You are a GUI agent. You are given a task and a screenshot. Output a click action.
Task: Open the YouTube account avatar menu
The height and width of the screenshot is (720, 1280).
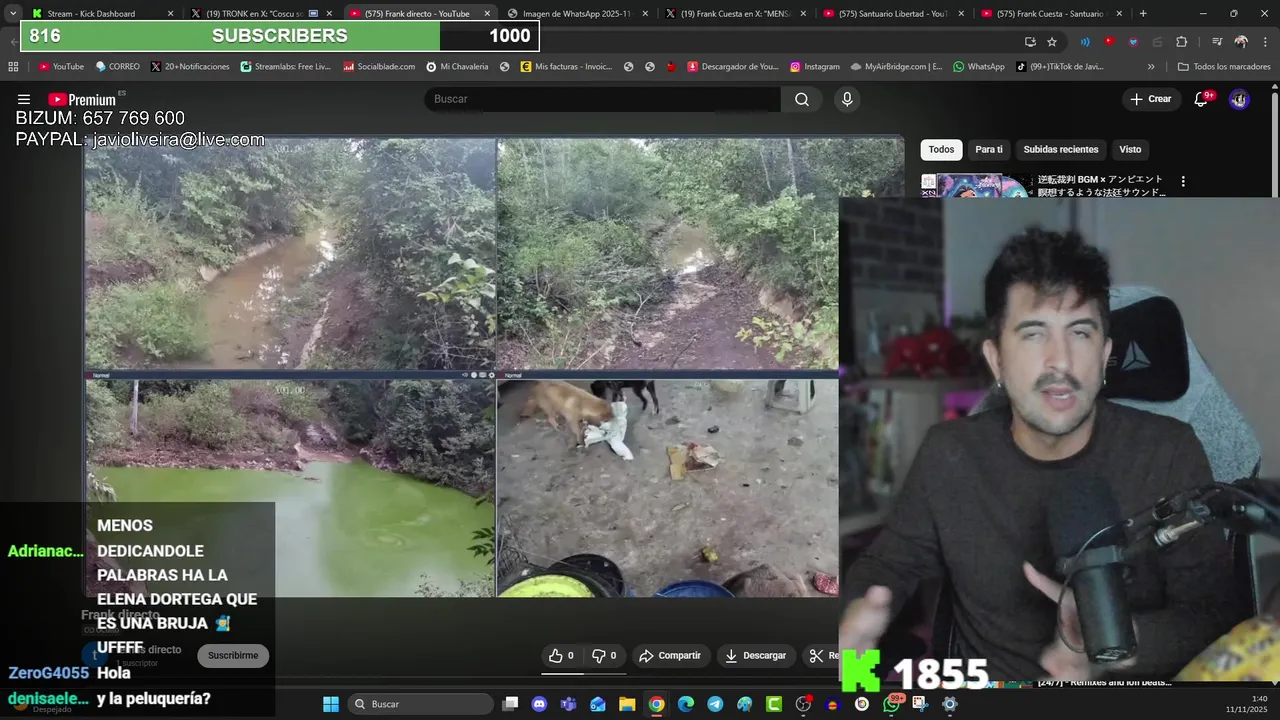click(1239, 99)
